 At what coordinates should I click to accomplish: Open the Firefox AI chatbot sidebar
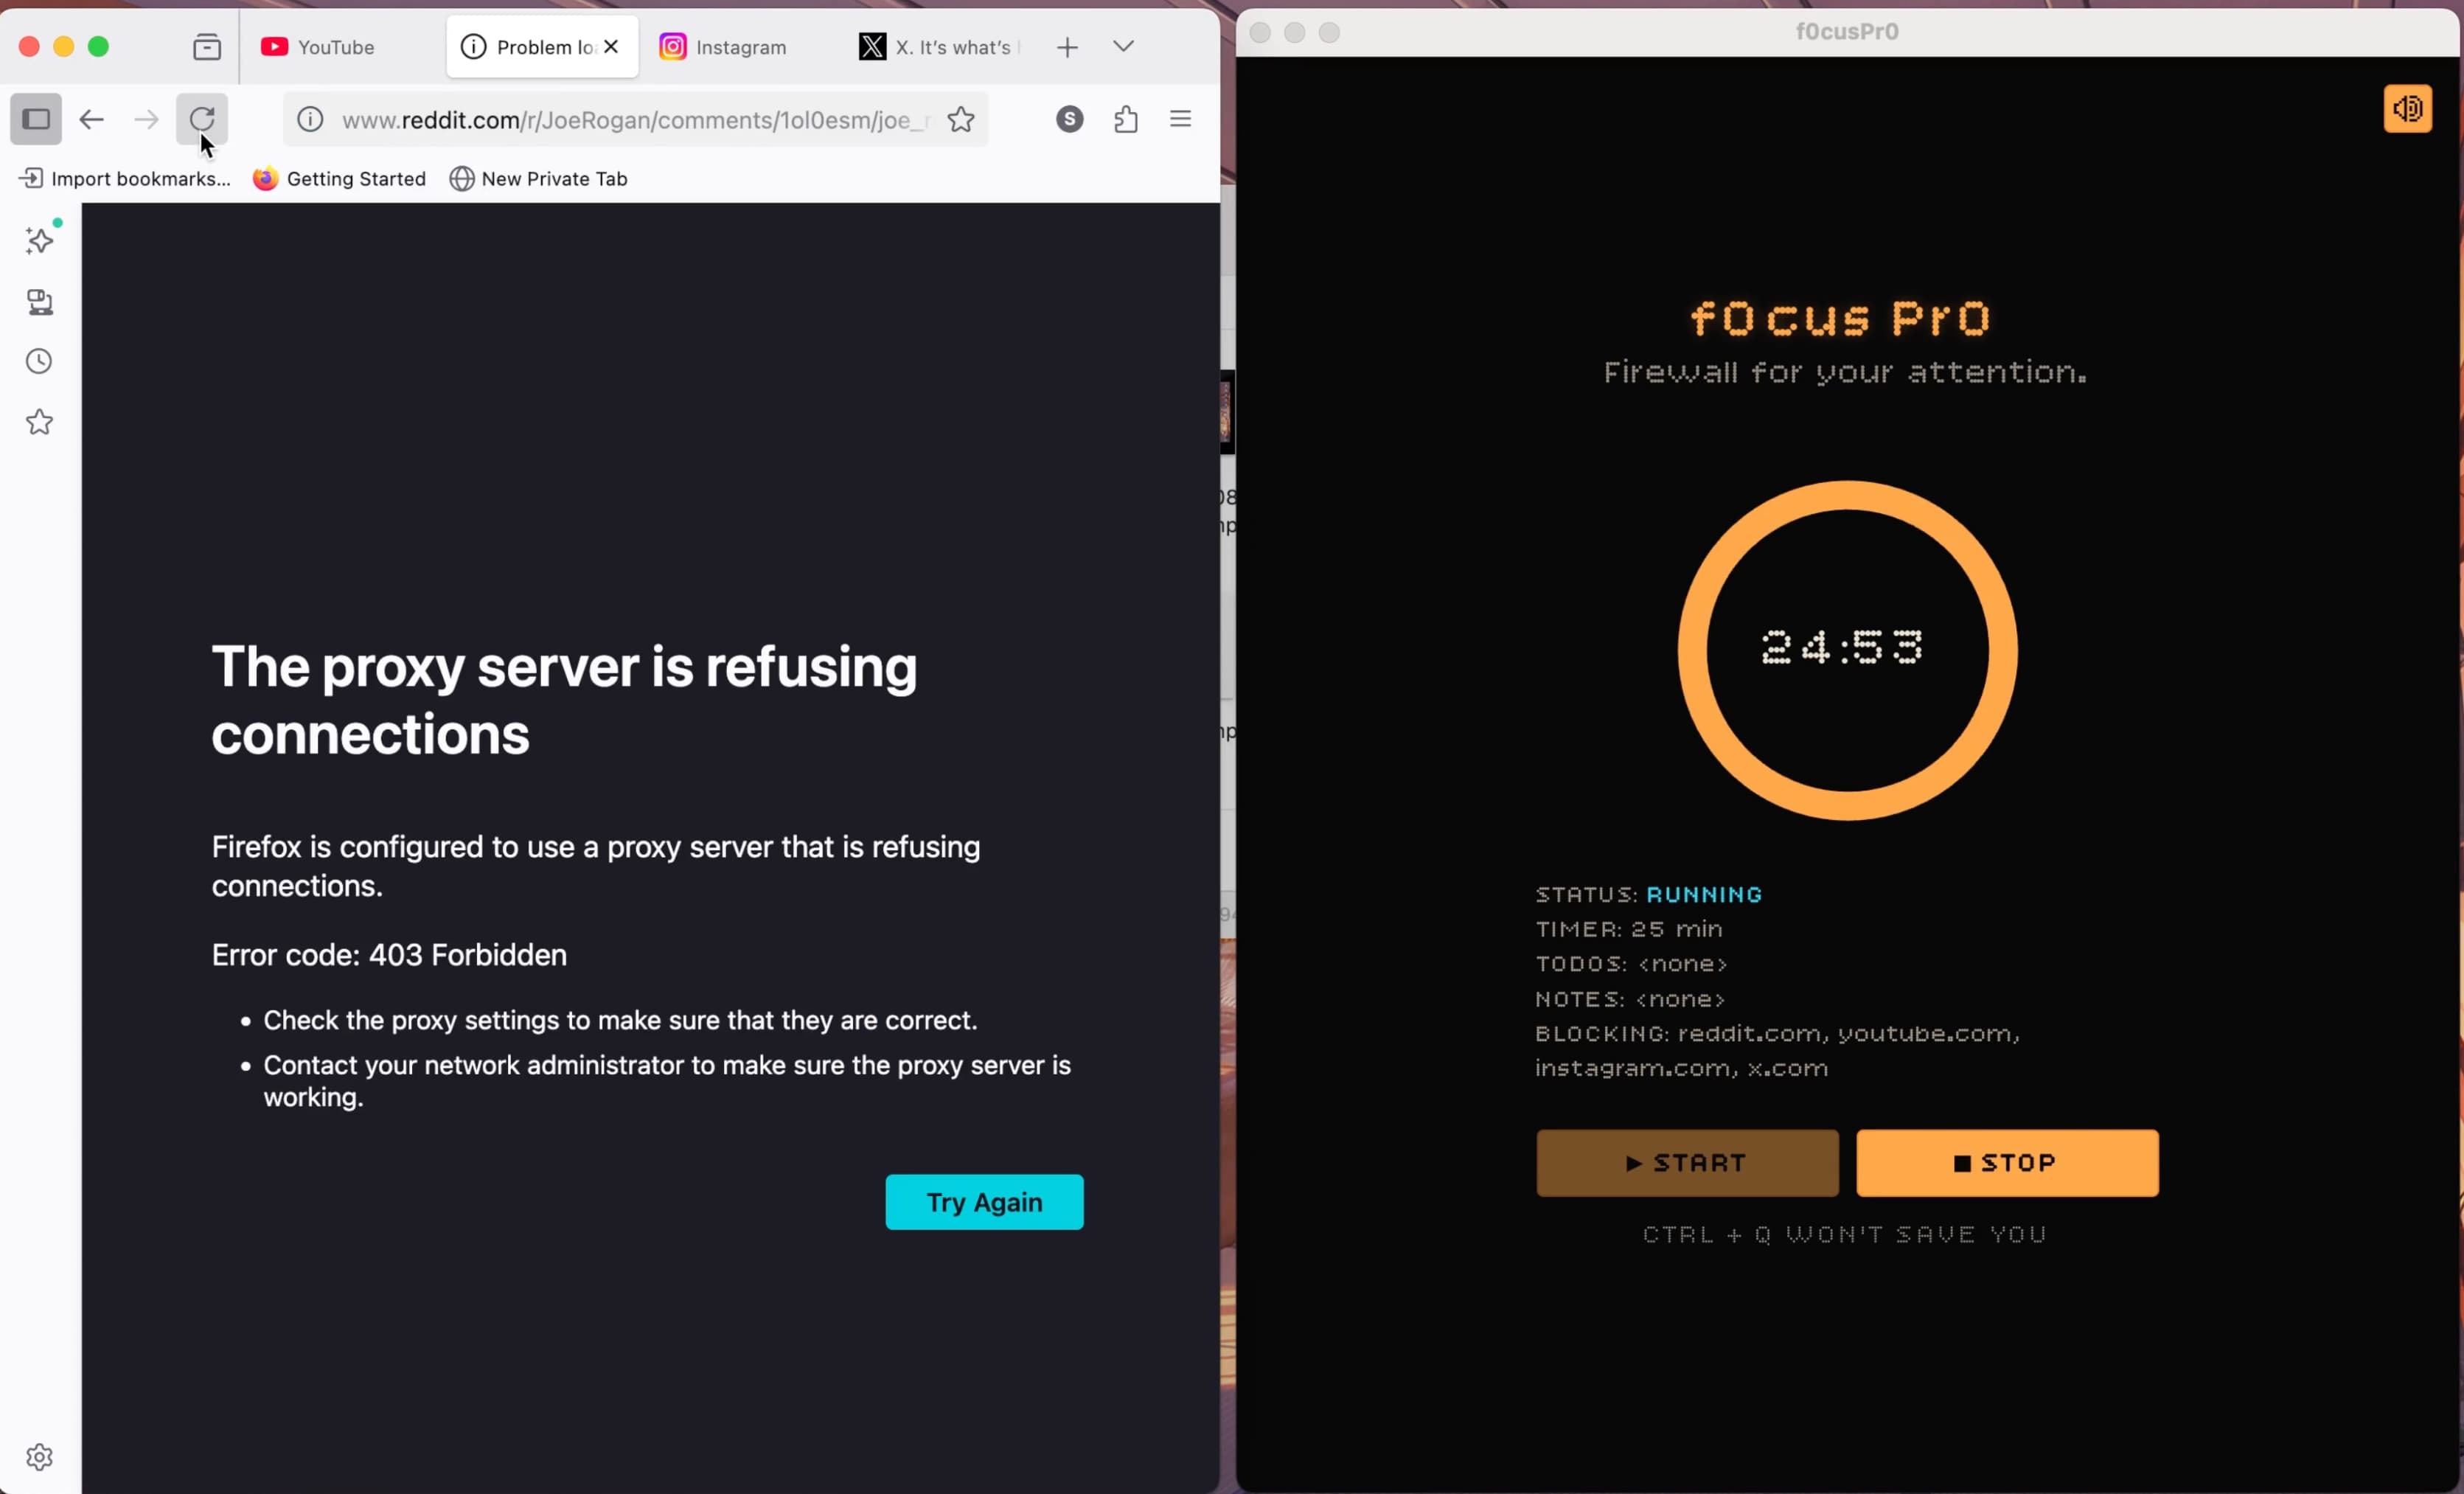pyautogui.click(x=39, y=240)
